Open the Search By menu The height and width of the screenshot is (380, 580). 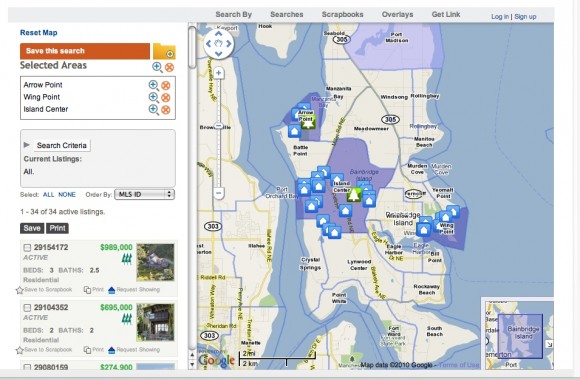pos(233,14)
